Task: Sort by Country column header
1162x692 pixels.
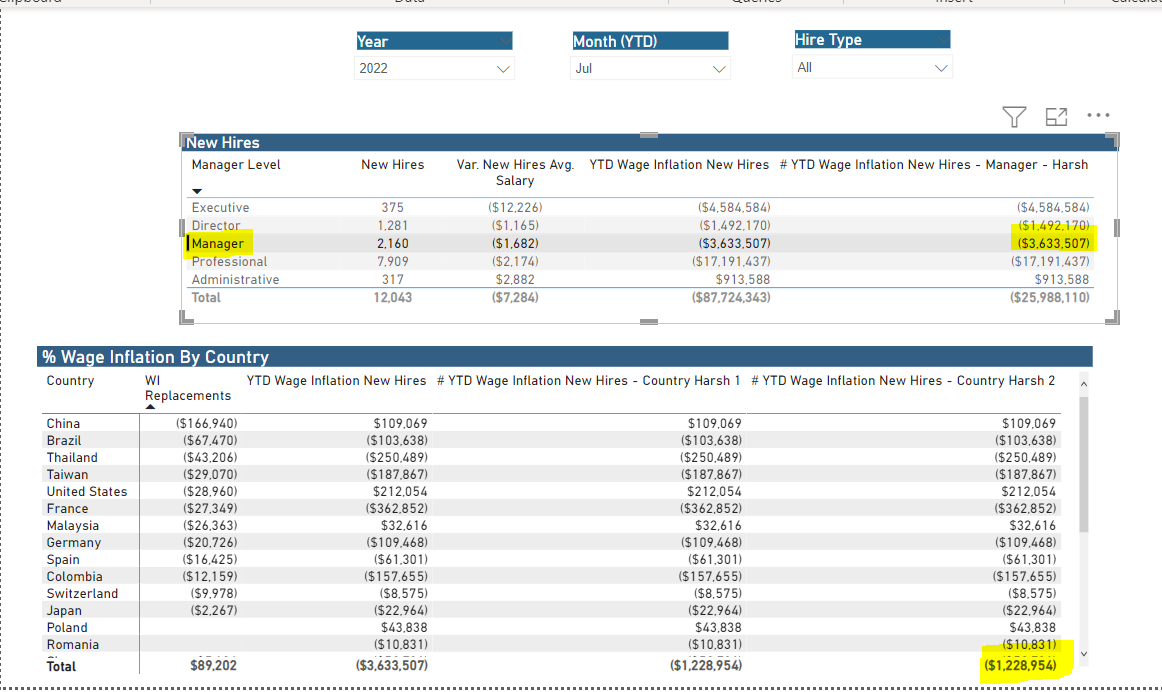Action: [x=70, y=381]
